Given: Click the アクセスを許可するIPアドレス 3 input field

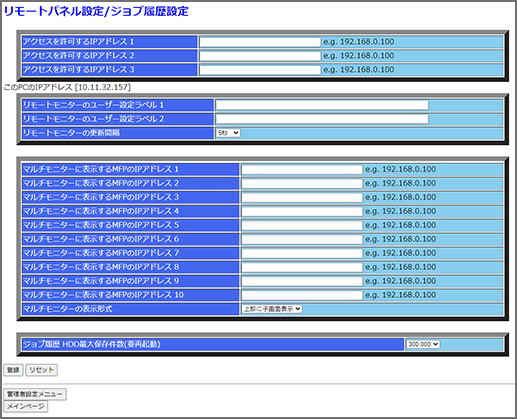Looking at the screenshot, I should 260,70.
